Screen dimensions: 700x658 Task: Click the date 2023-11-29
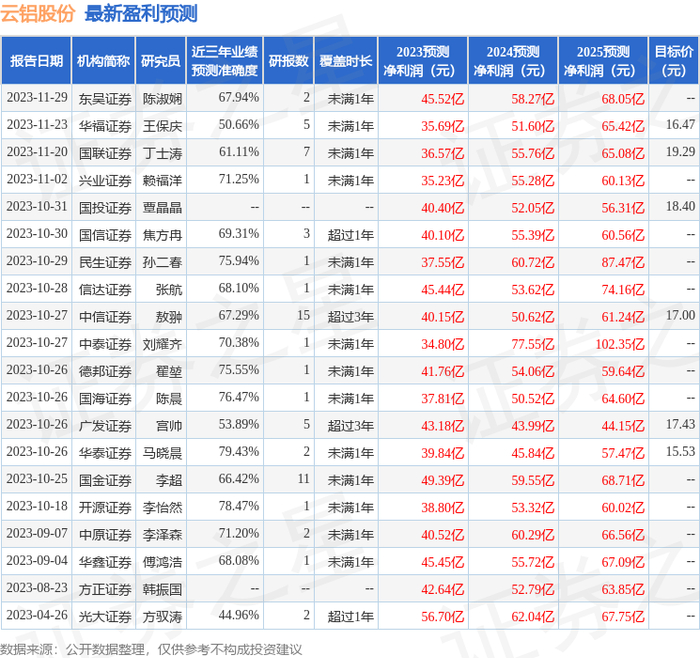tap(37, 97)
